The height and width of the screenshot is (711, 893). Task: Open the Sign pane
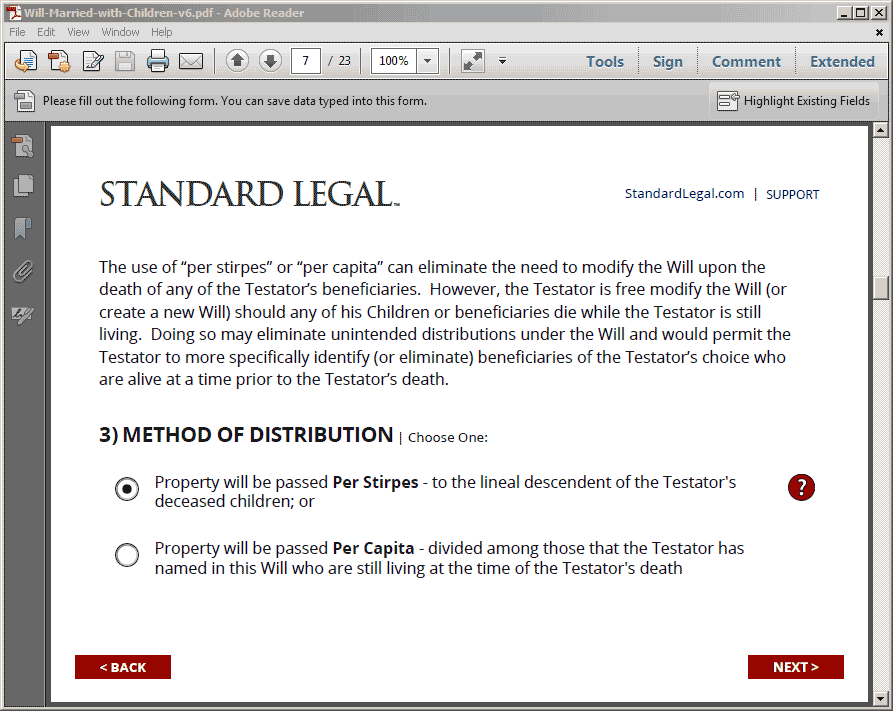pyautogui.click(x=667, y=62)
